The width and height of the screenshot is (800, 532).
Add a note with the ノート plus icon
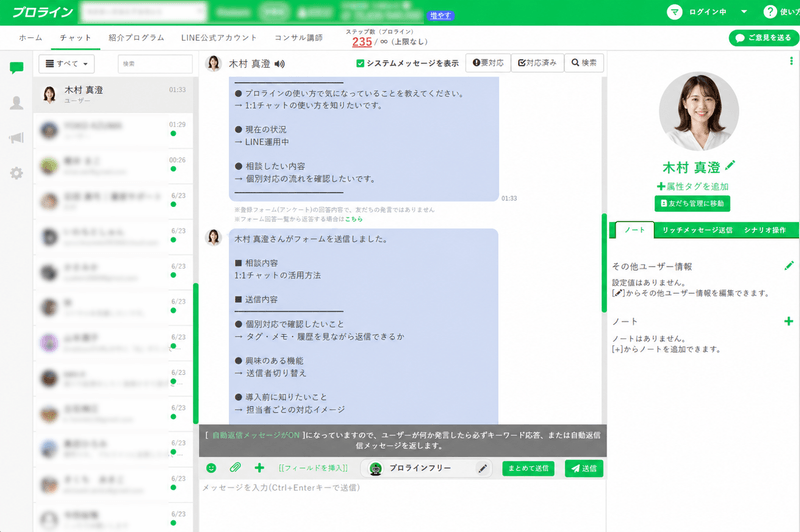pyautogui.click(x=788, y=321)
